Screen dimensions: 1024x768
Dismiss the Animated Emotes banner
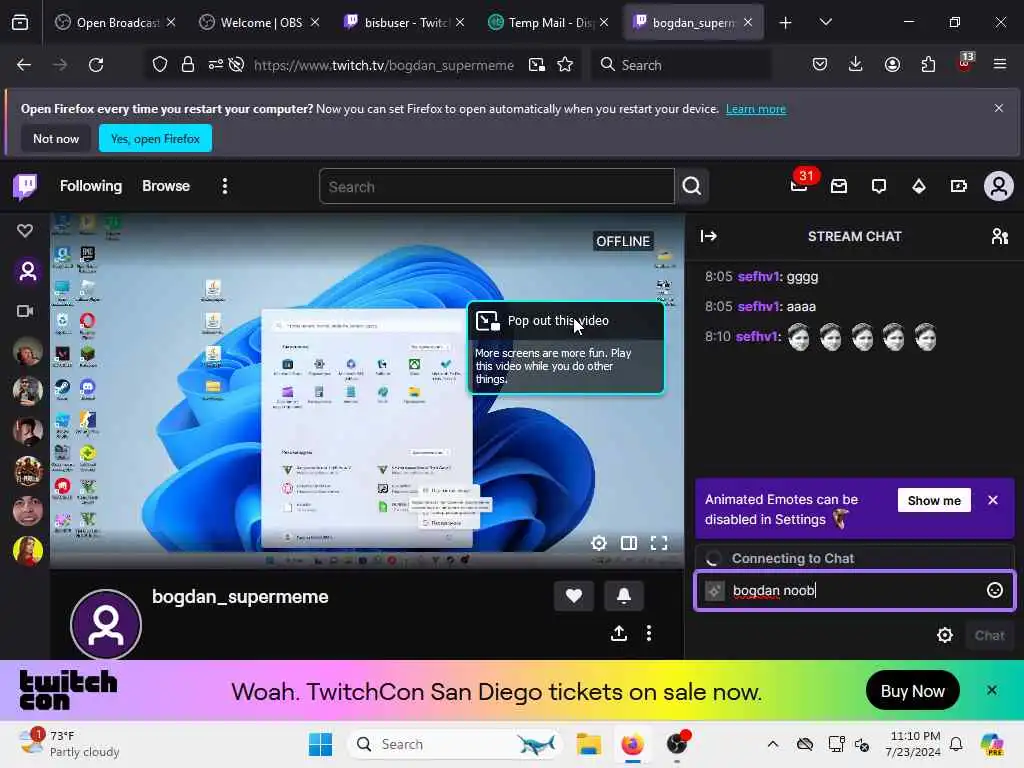click(x=993, y=500)
